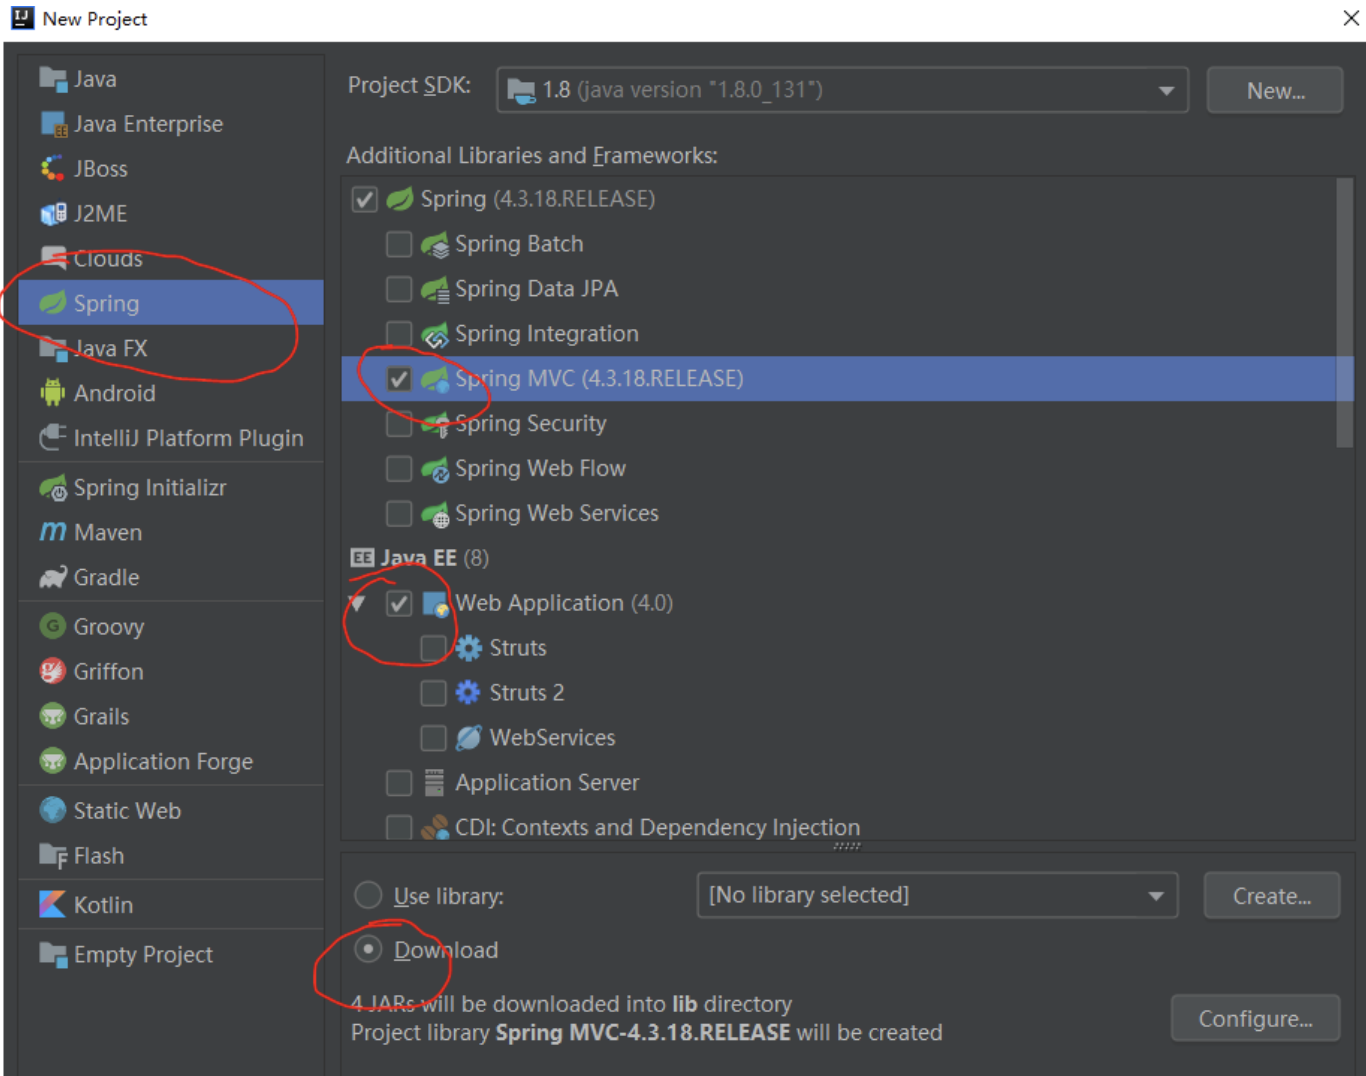This screenshot has width=1366, height=1076.
Task: Pick the Grails project icon
Action: pyautogui.click(x=53, y=717)
